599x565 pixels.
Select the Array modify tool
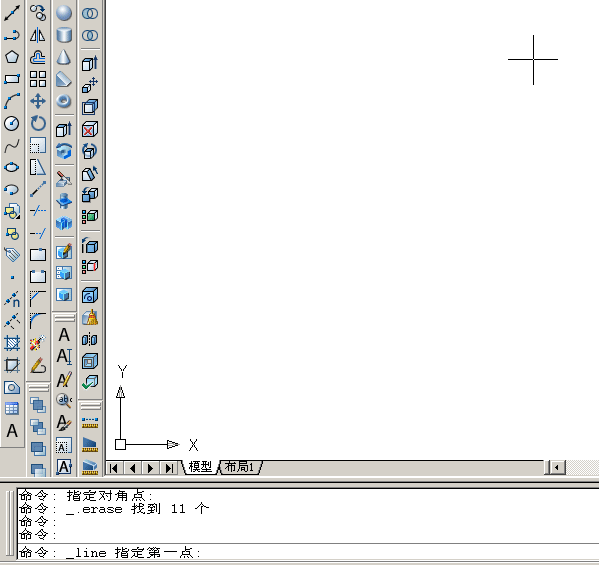[x=38, y=79]
